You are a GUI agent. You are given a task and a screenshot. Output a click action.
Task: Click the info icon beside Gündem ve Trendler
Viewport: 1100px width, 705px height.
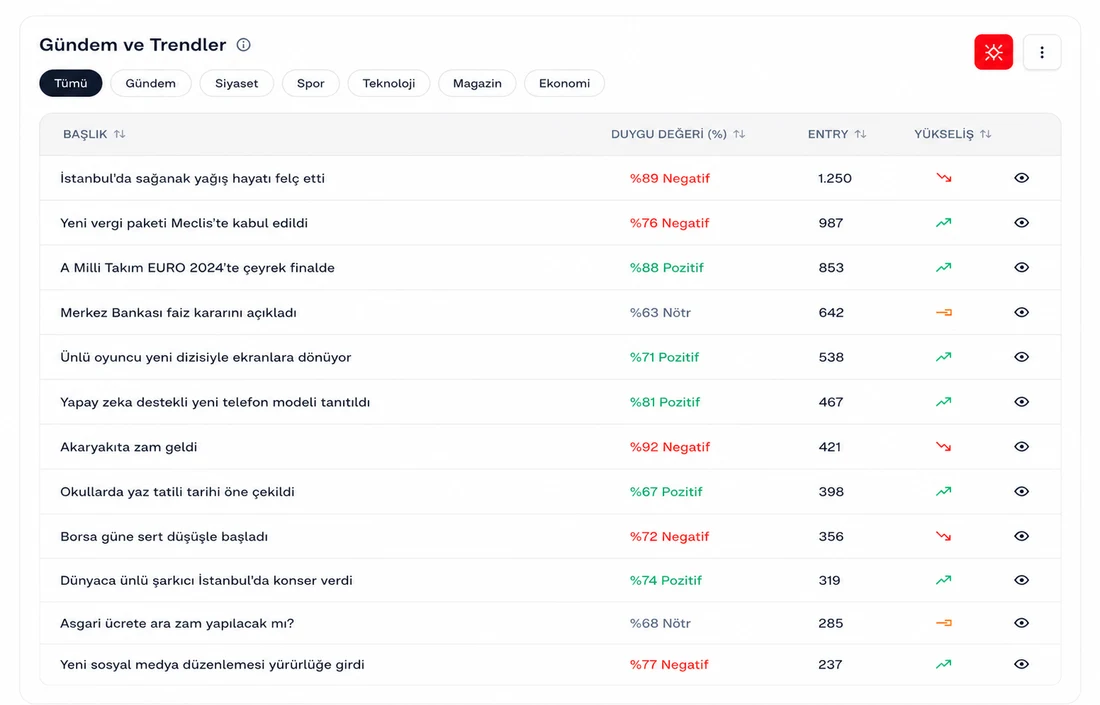[243, 45]
